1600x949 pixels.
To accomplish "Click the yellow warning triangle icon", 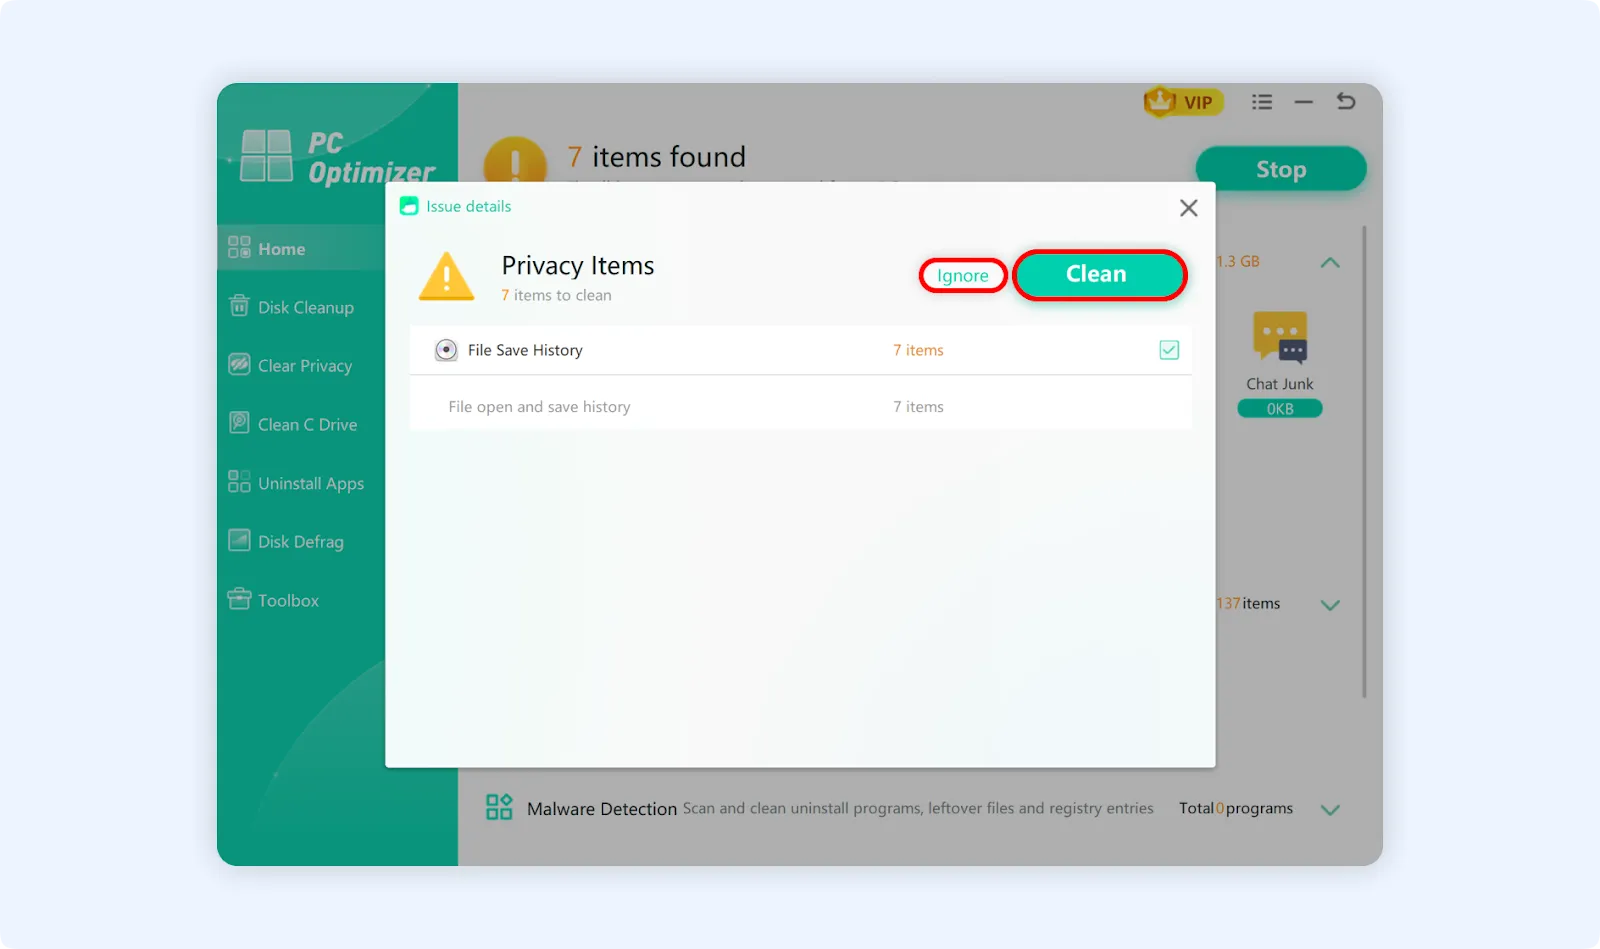I will tap(446, 277).
